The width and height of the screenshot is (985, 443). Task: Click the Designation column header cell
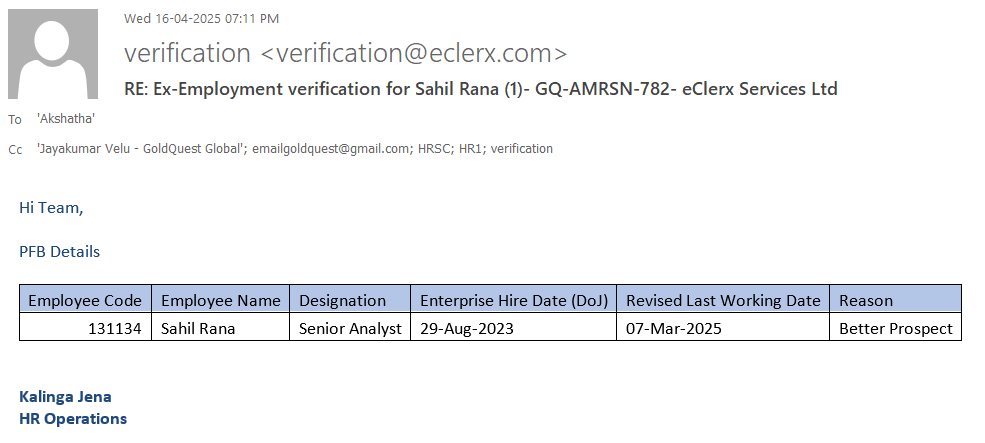click(x=343, y=300)
